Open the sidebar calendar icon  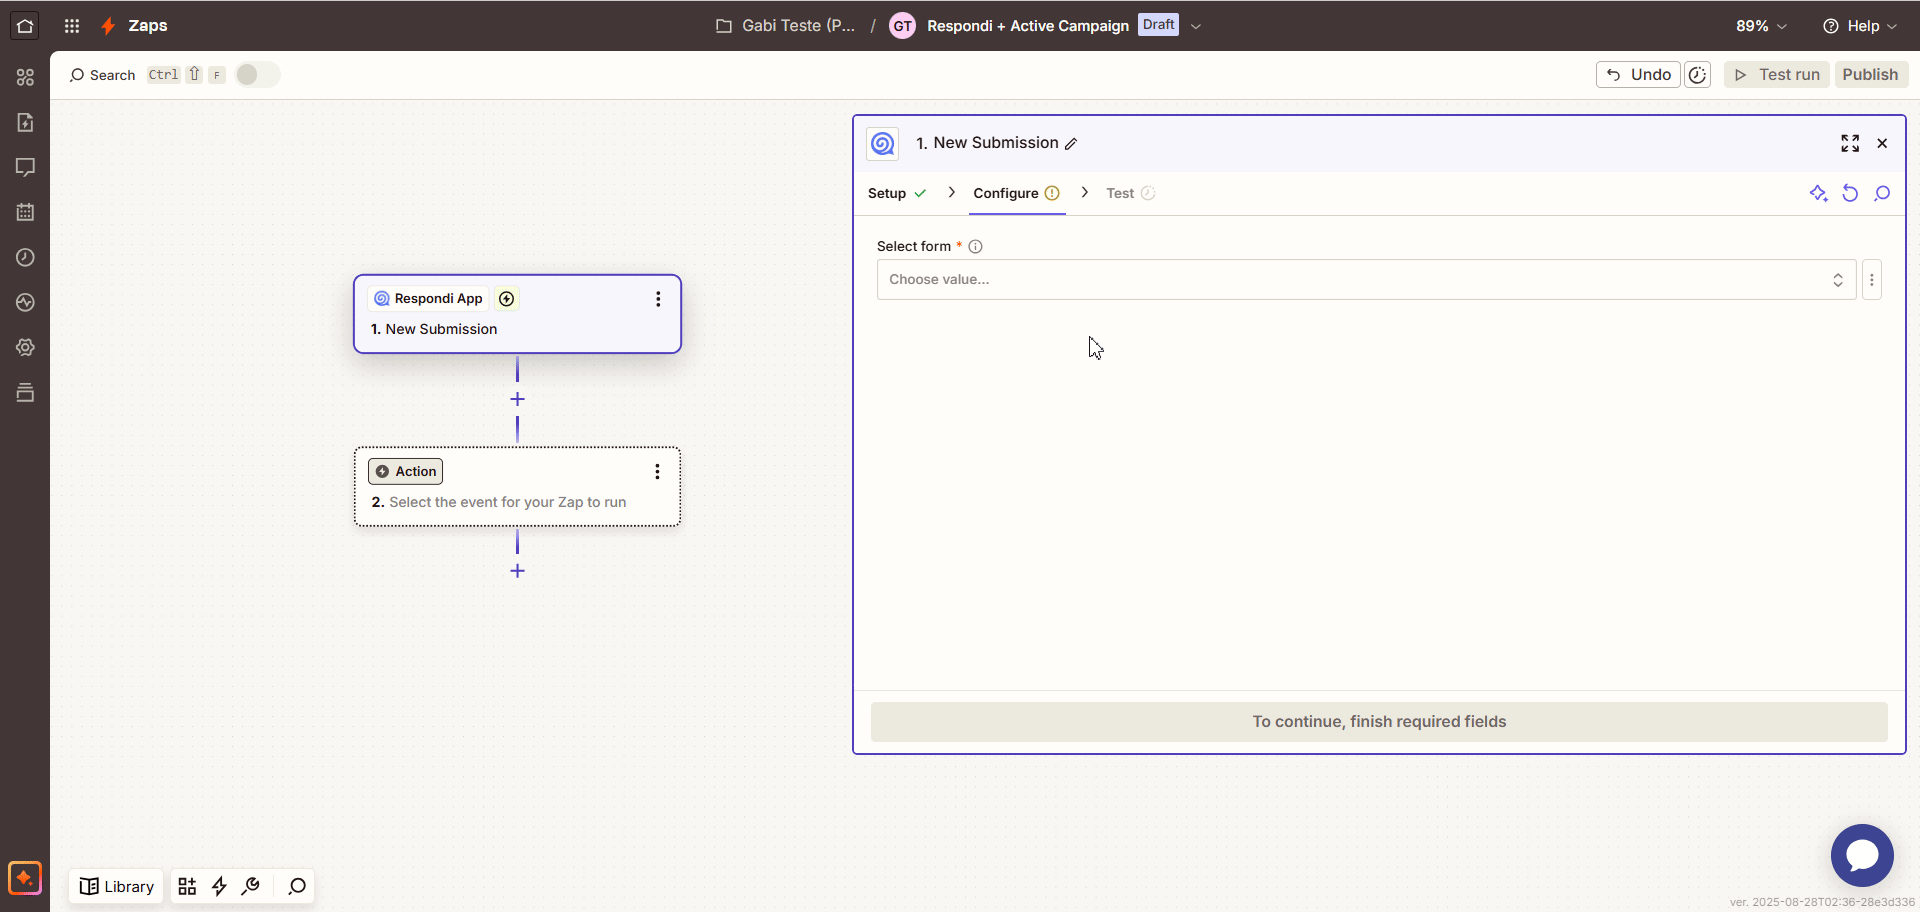[25, 212]
